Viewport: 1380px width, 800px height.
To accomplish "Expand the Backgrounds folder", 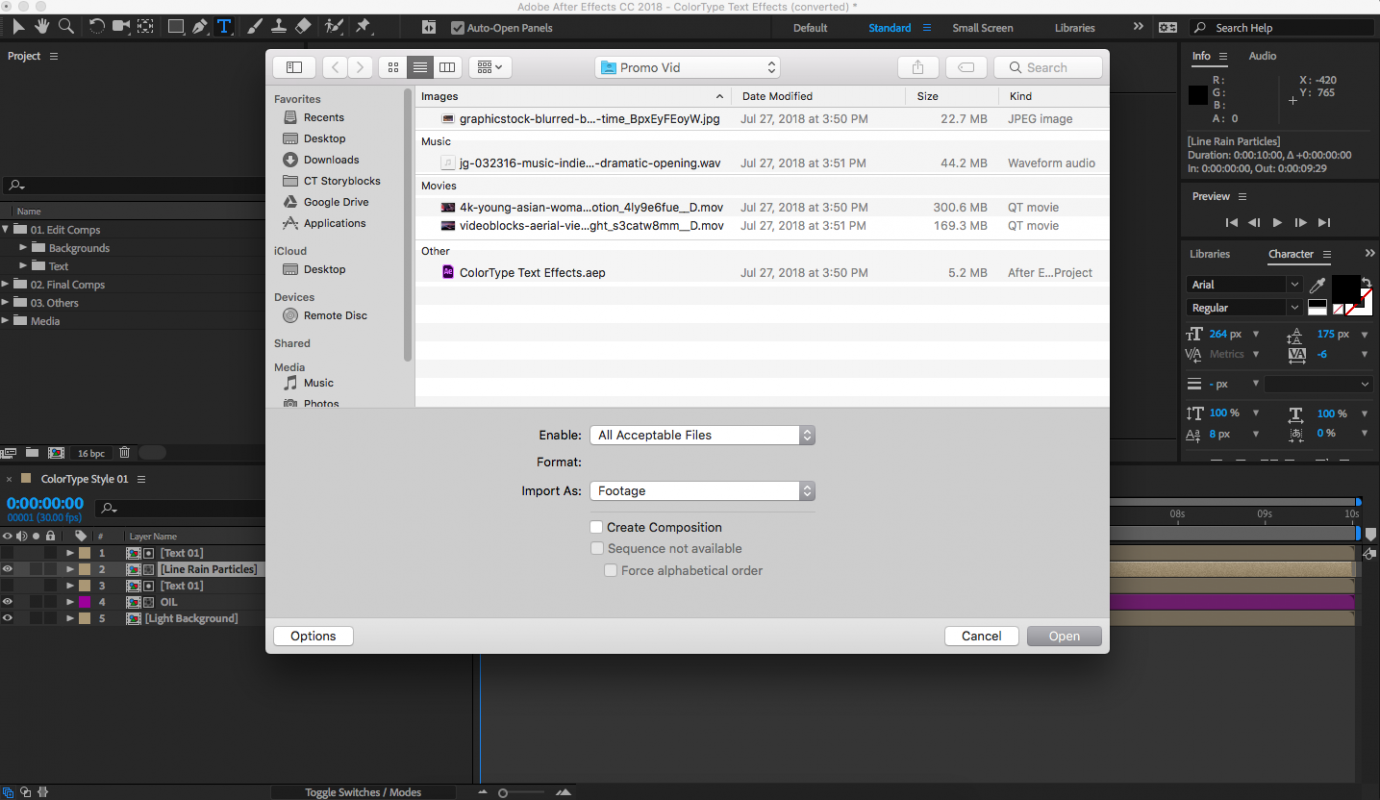I will tap(23, 248).
